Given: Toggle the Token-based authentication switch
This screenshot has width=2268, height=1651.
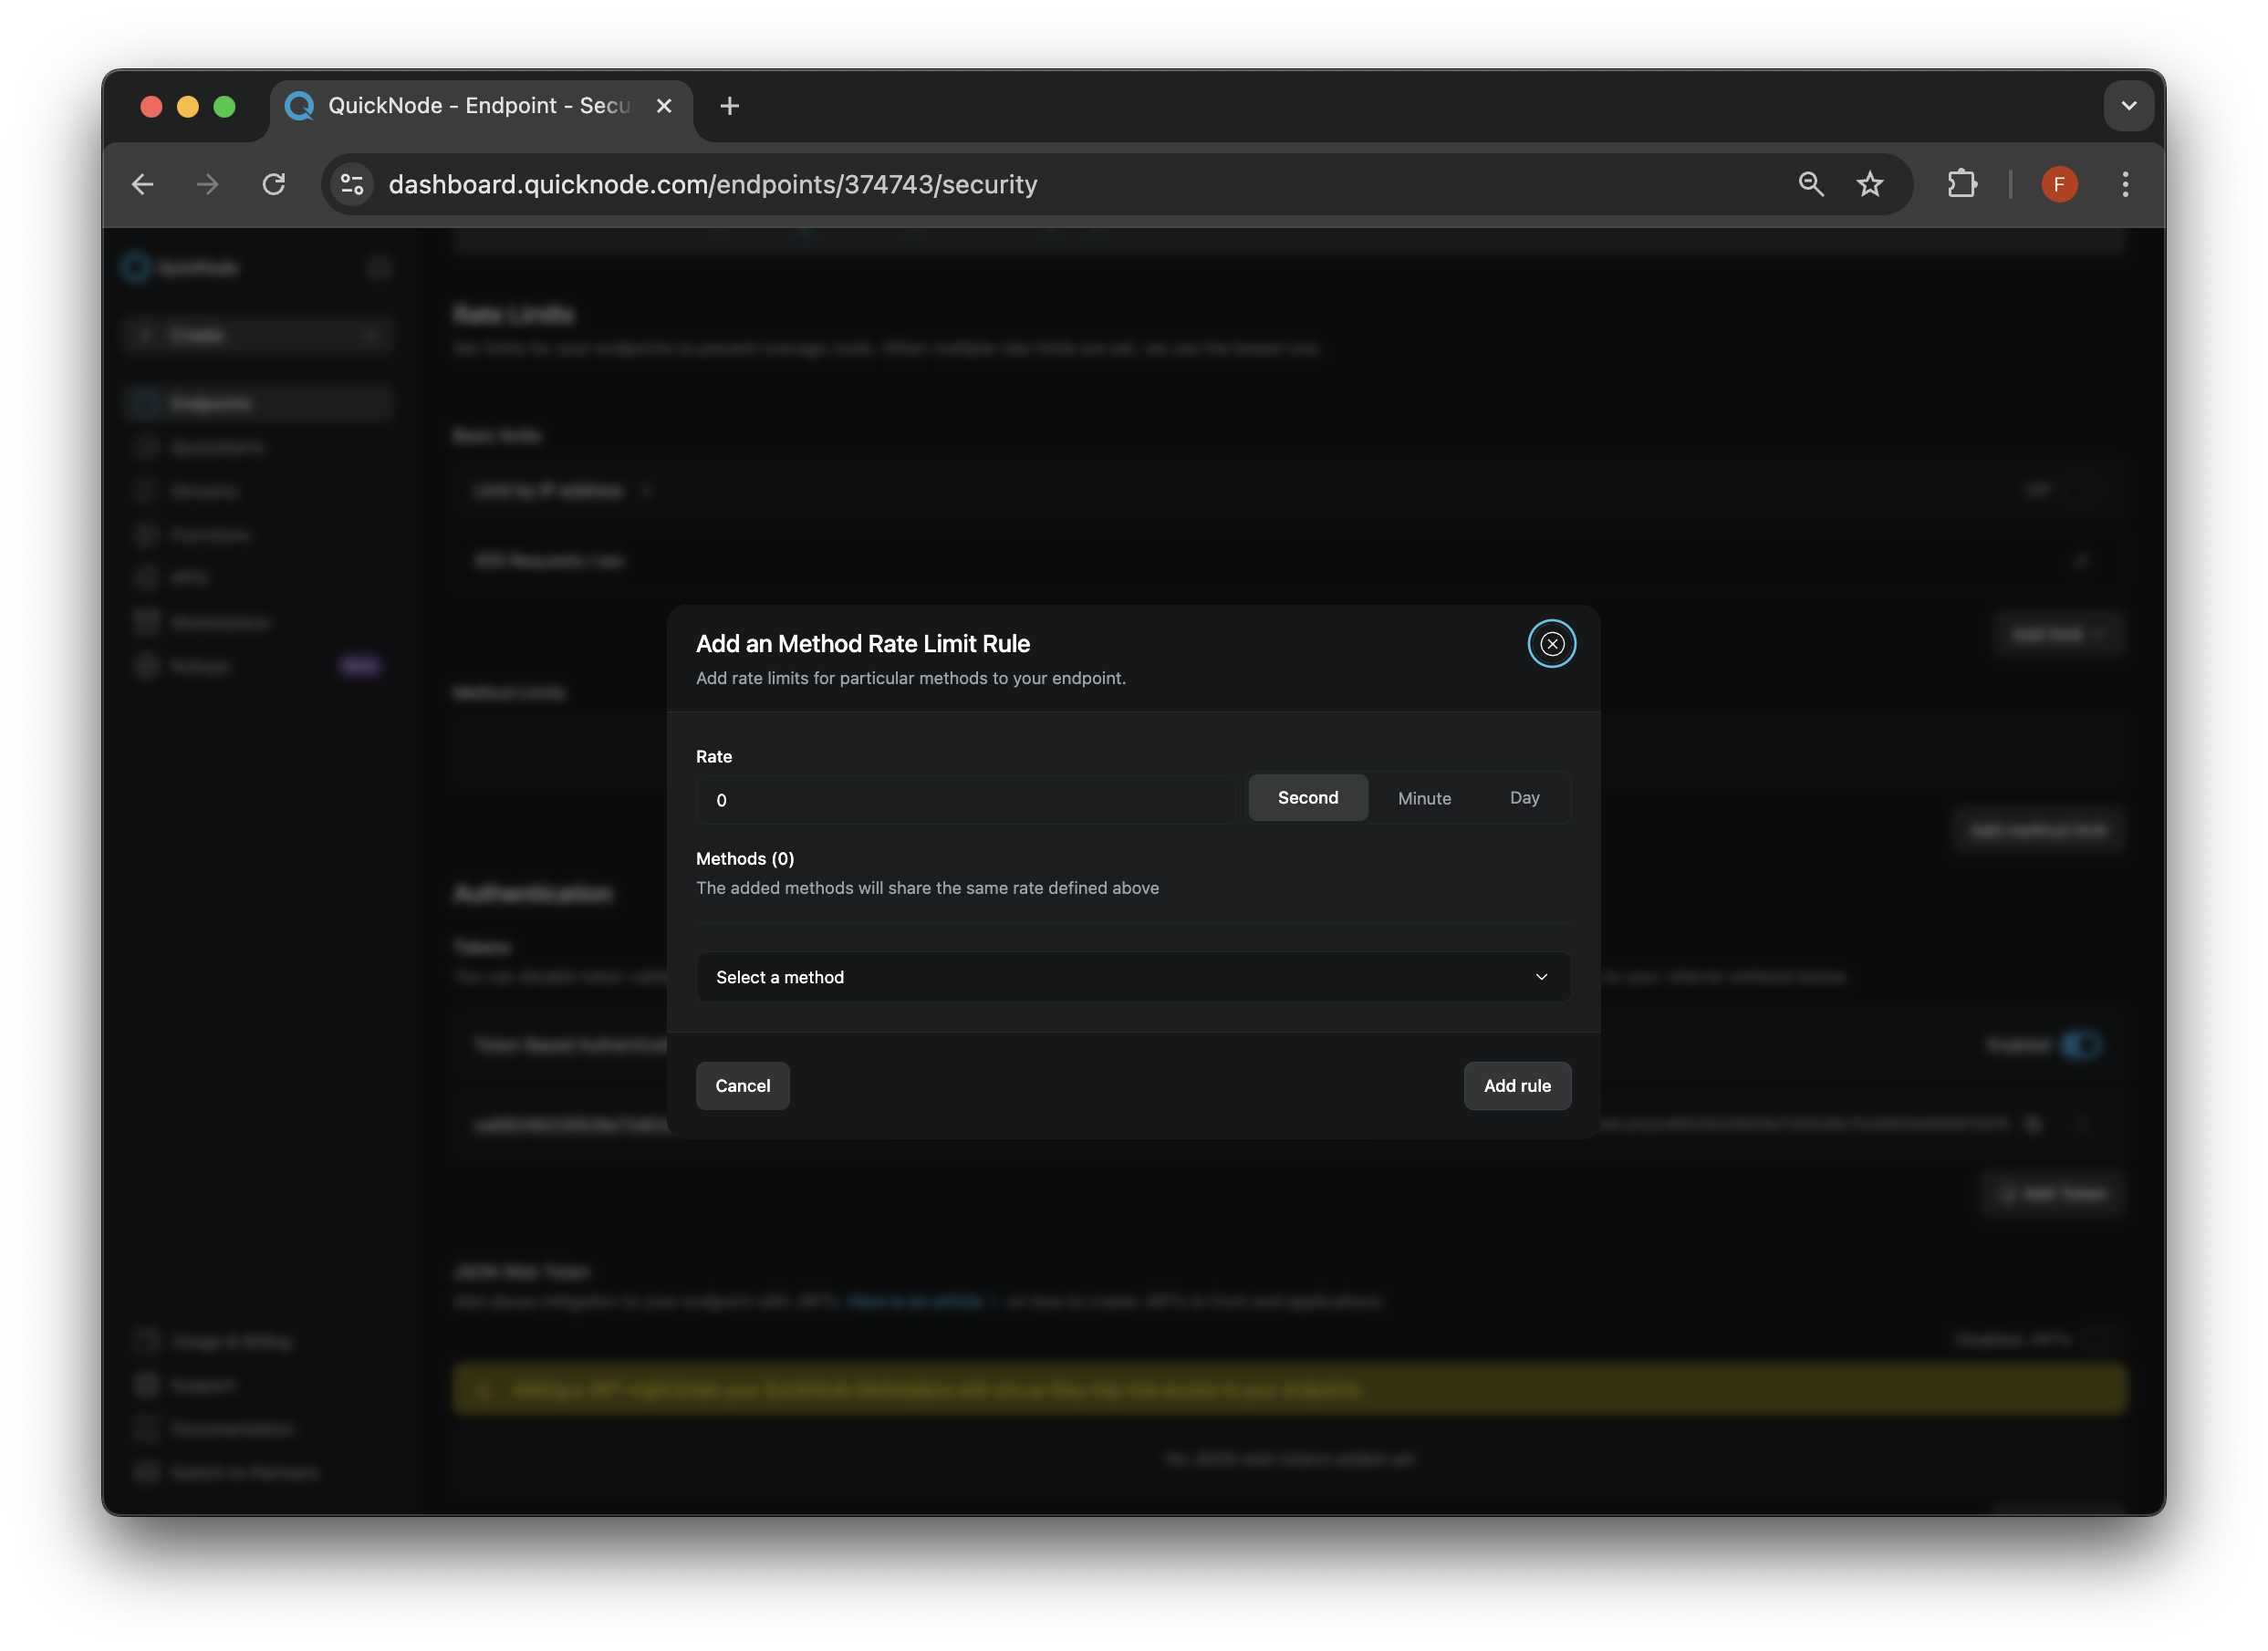Looking at the screenshot, I should pos(2083,1044).
